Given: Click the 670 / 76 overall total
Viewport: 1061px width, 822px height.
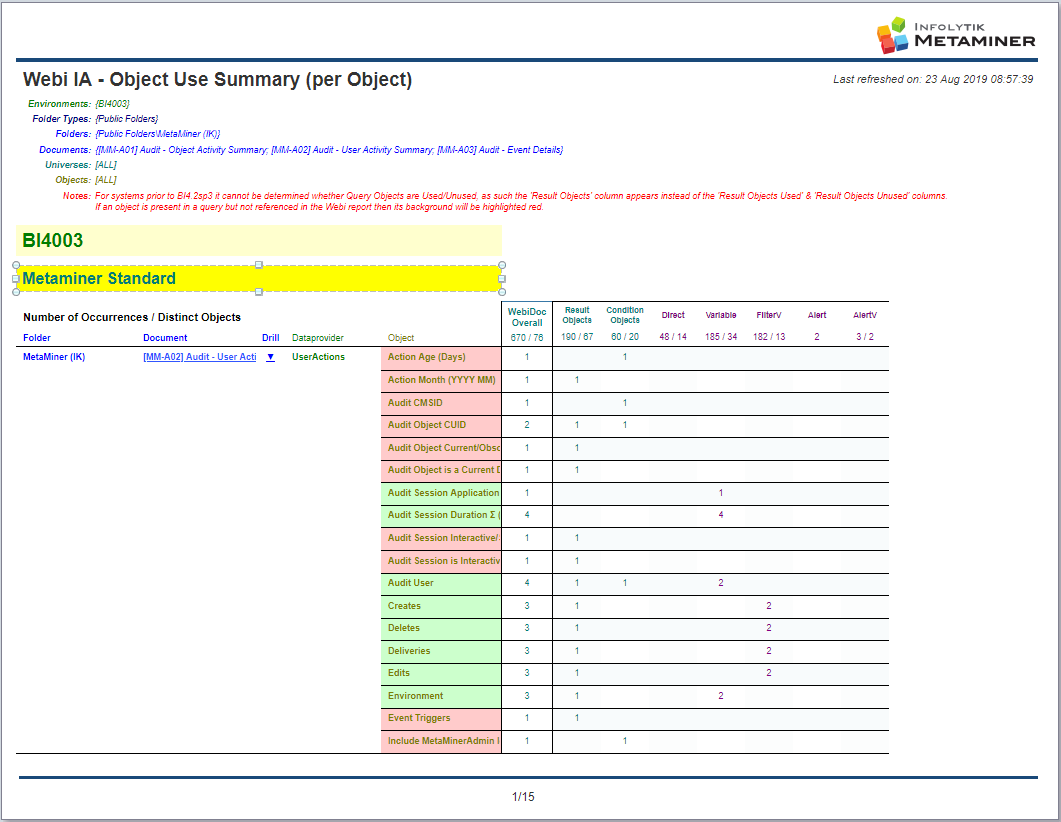Looking at the screenshot, I should (527, 338).
